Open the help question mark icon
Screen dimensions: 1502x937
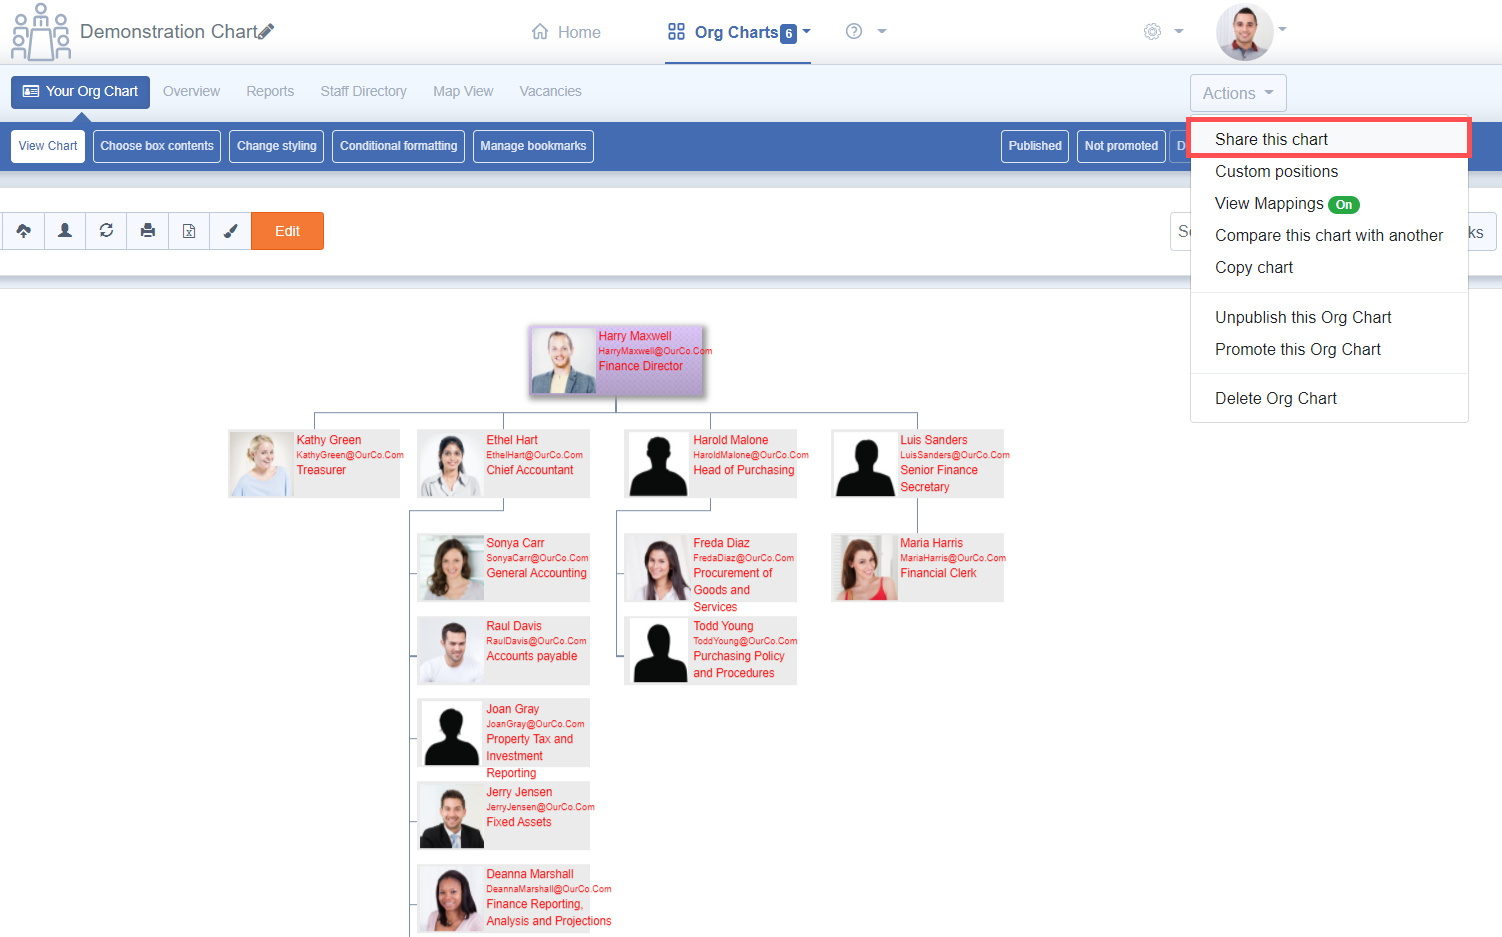click(854, 31)
